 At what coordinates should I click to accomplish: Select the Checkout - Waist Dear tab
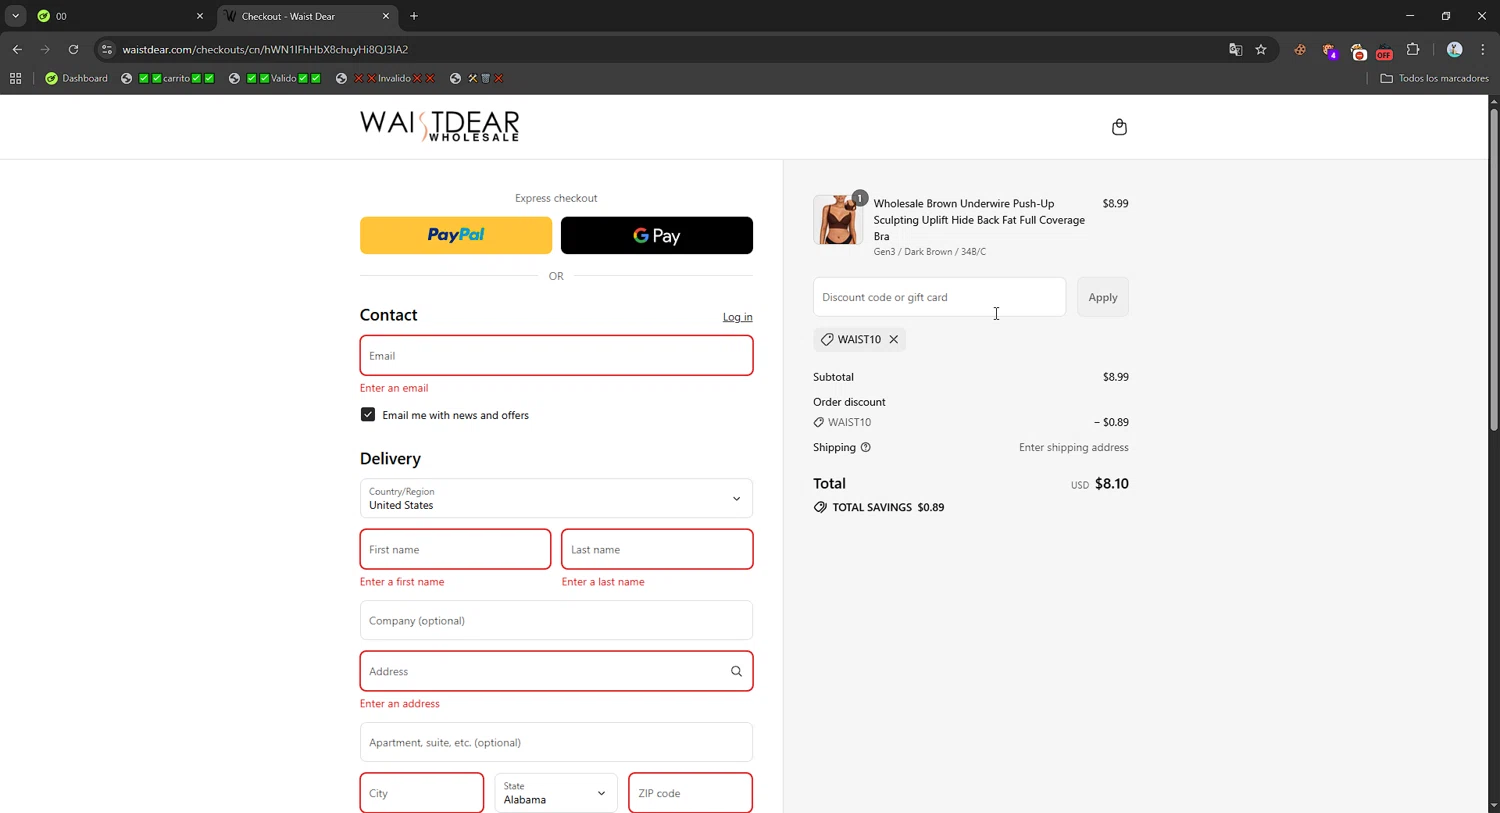click(306, 16)
